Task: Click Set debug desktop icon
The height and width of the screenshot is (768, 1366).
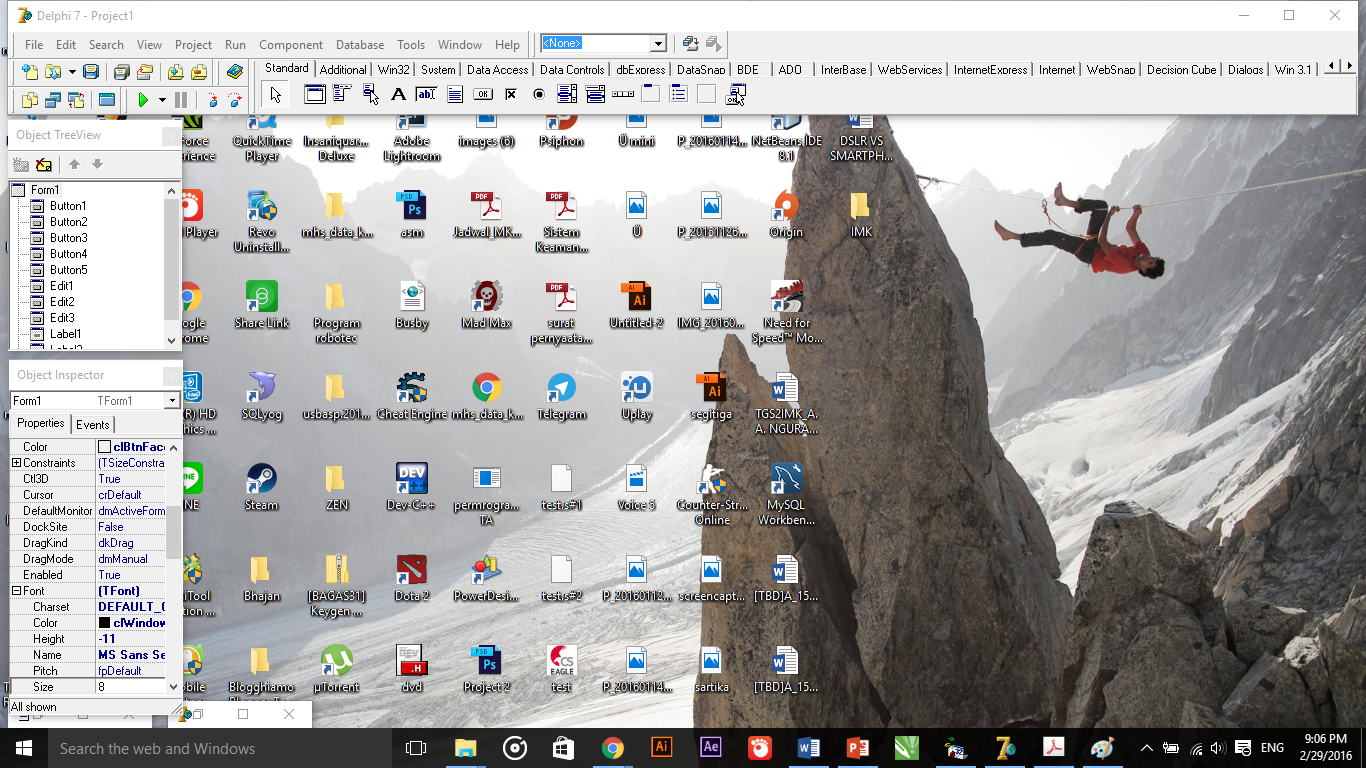Action: [x=714, y=44]
